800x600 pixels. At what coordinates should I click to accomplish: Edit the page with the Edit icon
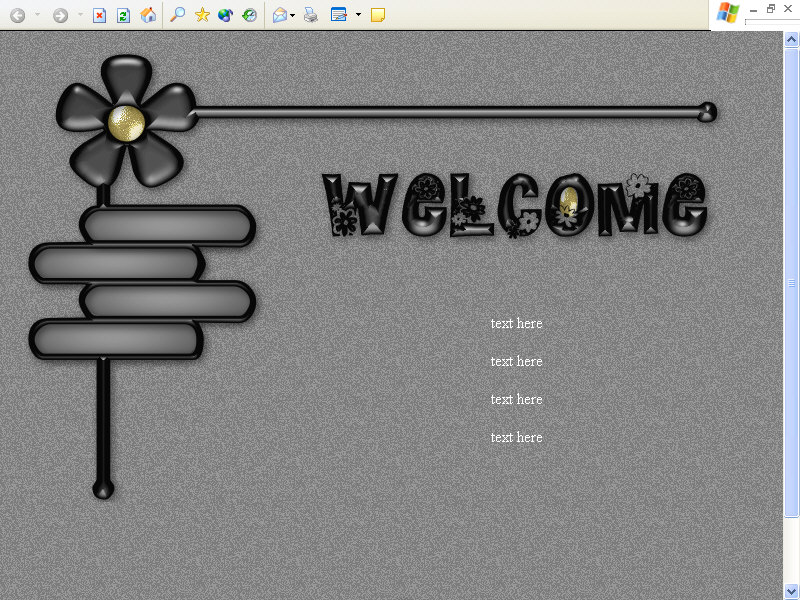(x=339, y=14)
